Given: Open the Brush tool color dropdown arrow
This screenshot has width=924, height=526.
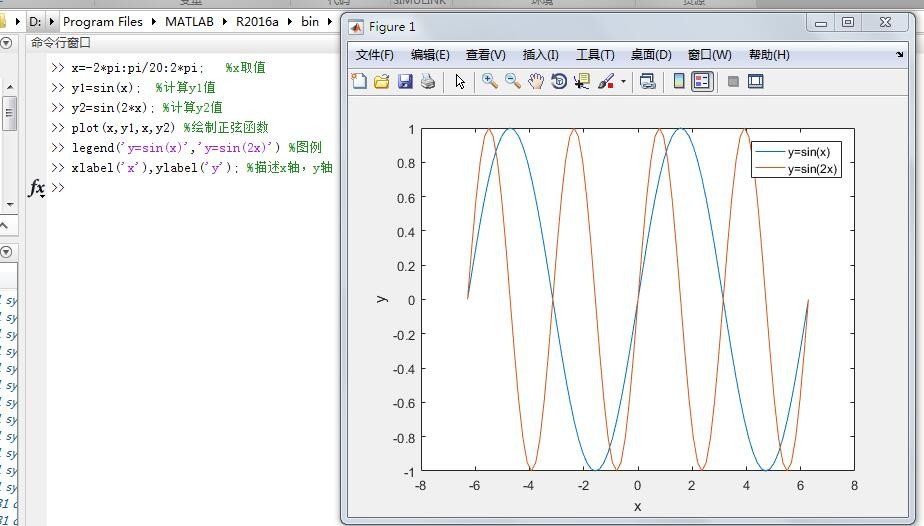Looking at the screenshot, I should [623, 82].
